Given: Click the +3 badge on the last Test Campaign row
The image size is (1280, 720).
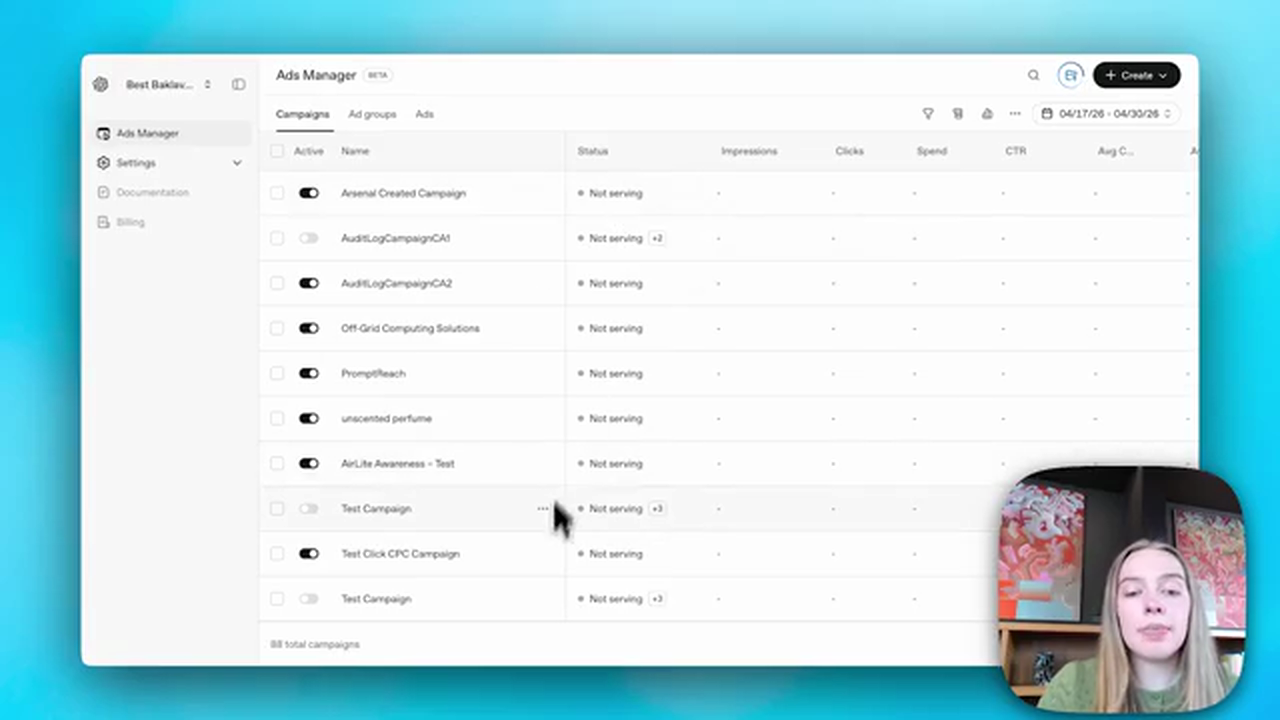Looking at the screenshot, I should (x=657, y=599).
